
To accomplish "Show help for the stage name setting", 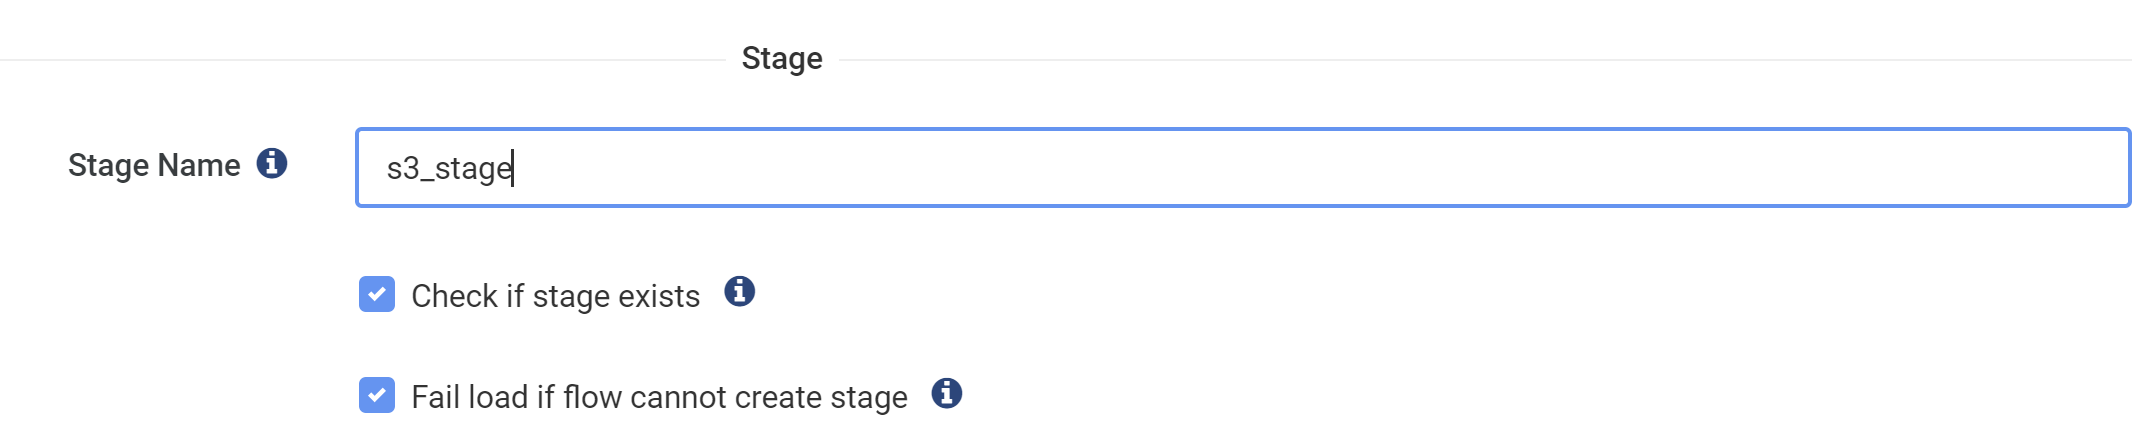I will pyautogui.click(x=272, y=163).
